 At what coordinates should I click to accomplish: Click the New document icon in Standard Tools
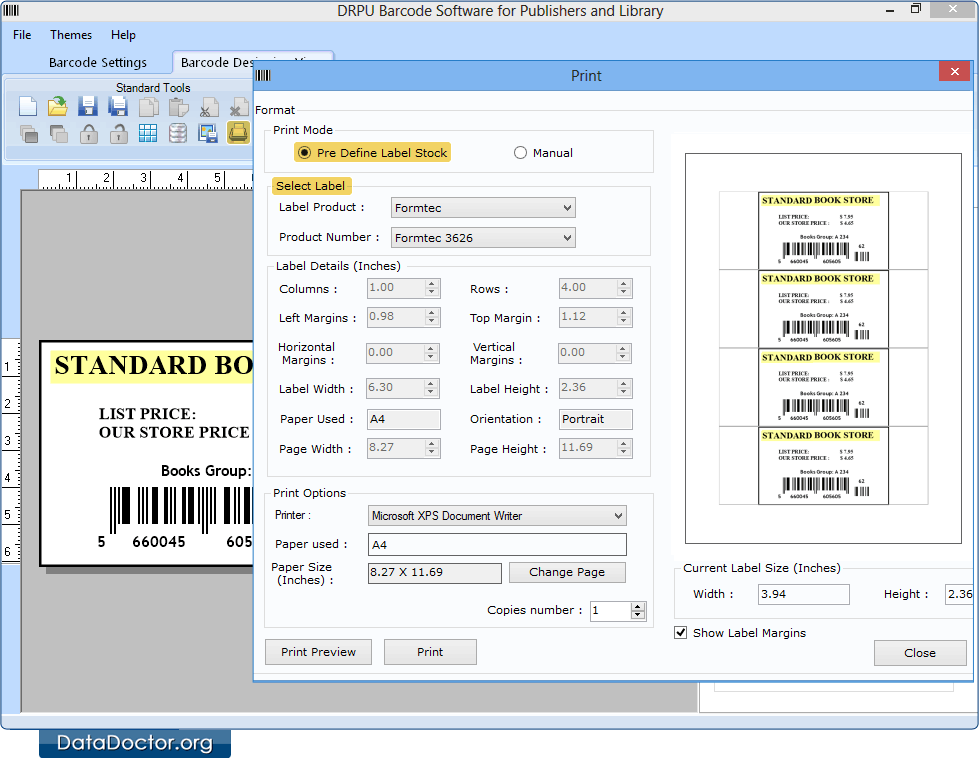[28, 107]
